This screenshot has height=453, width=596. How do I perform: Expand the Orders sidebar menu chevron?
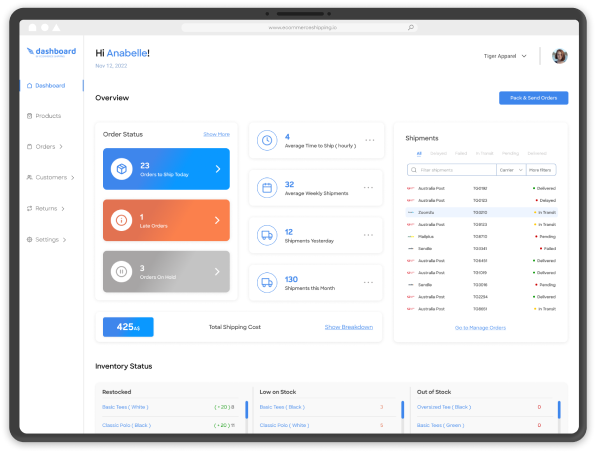pos(61,147)
